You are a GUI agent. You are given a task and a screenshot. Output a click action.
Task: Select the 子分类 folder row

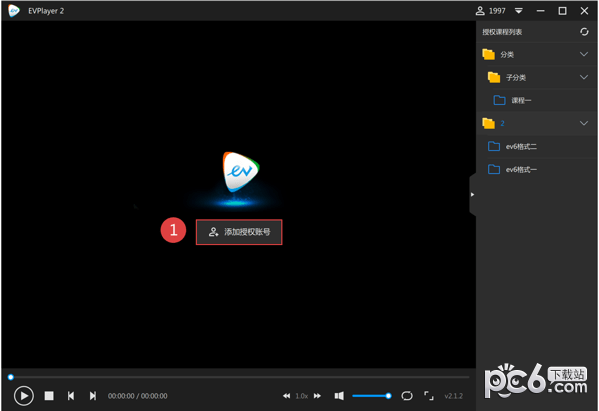click(537, 77)
